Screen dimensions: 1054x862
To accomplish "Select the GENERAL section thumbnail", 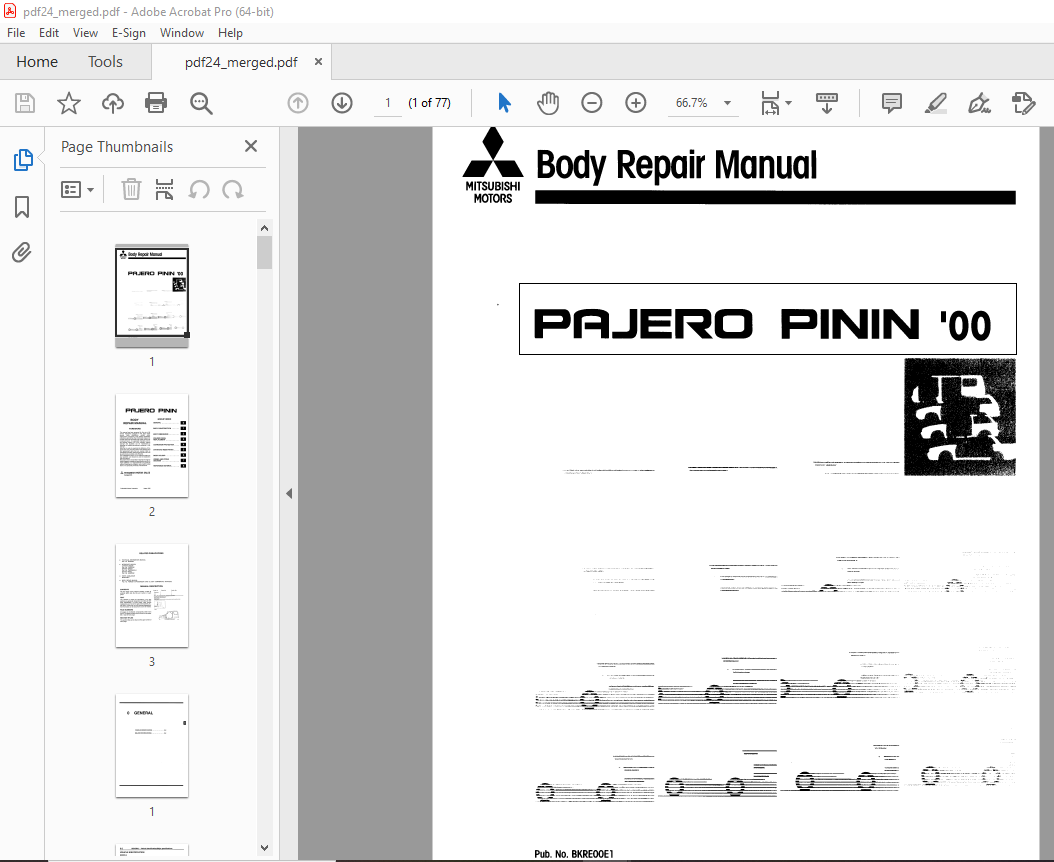I will pos(152,746).
